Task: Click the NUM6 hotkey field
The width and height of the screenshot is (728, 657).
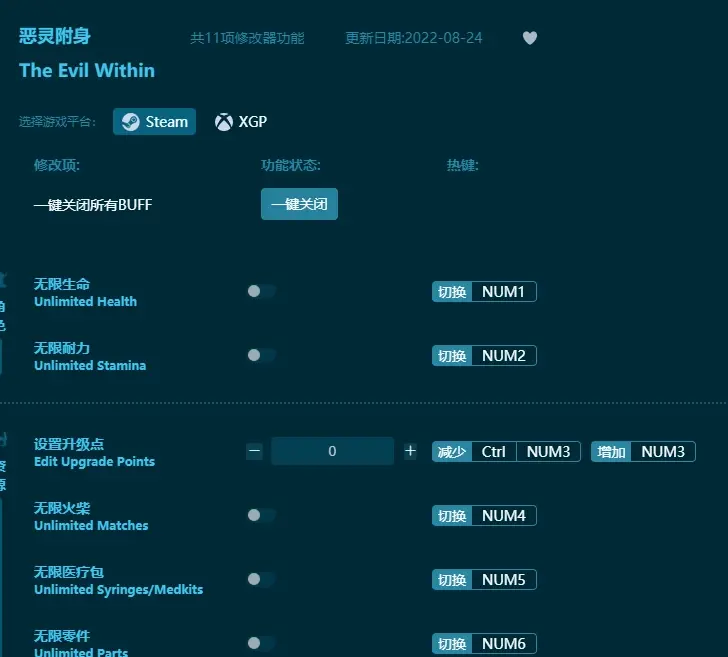Action: pyautogui.click(x=504, y=644)
